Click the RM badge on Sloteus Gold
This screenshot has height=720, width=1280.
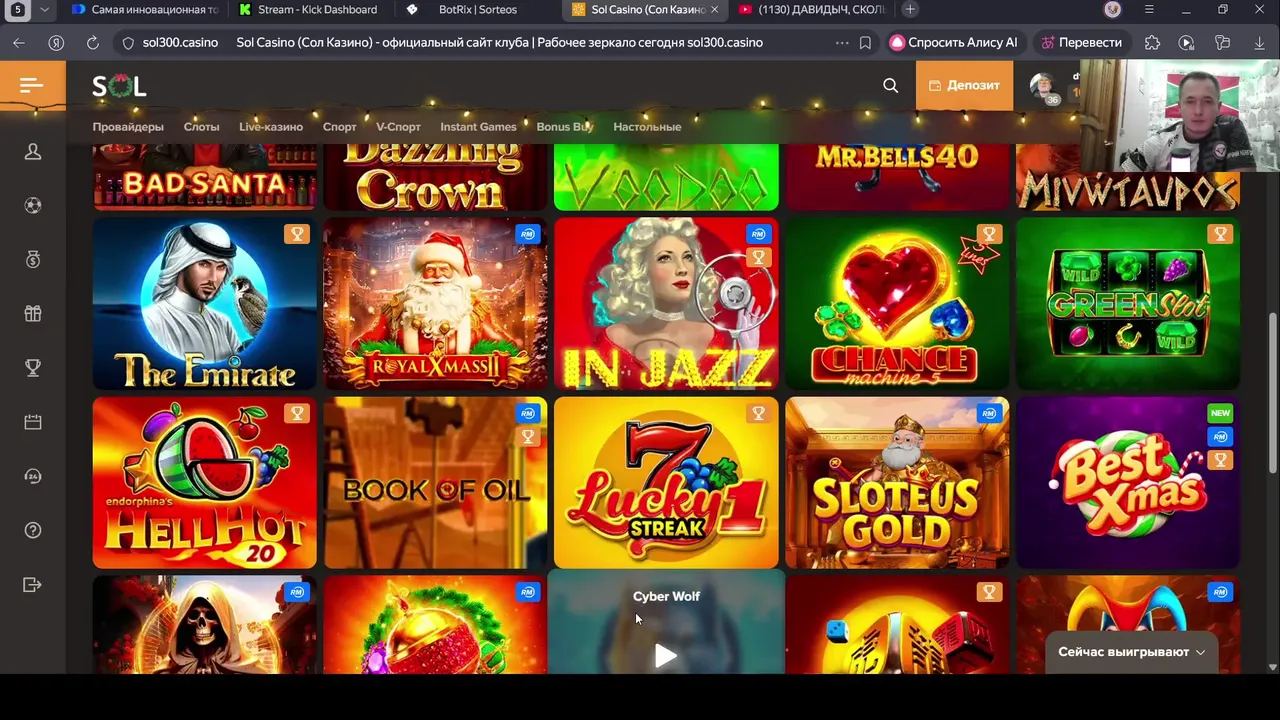989,413
